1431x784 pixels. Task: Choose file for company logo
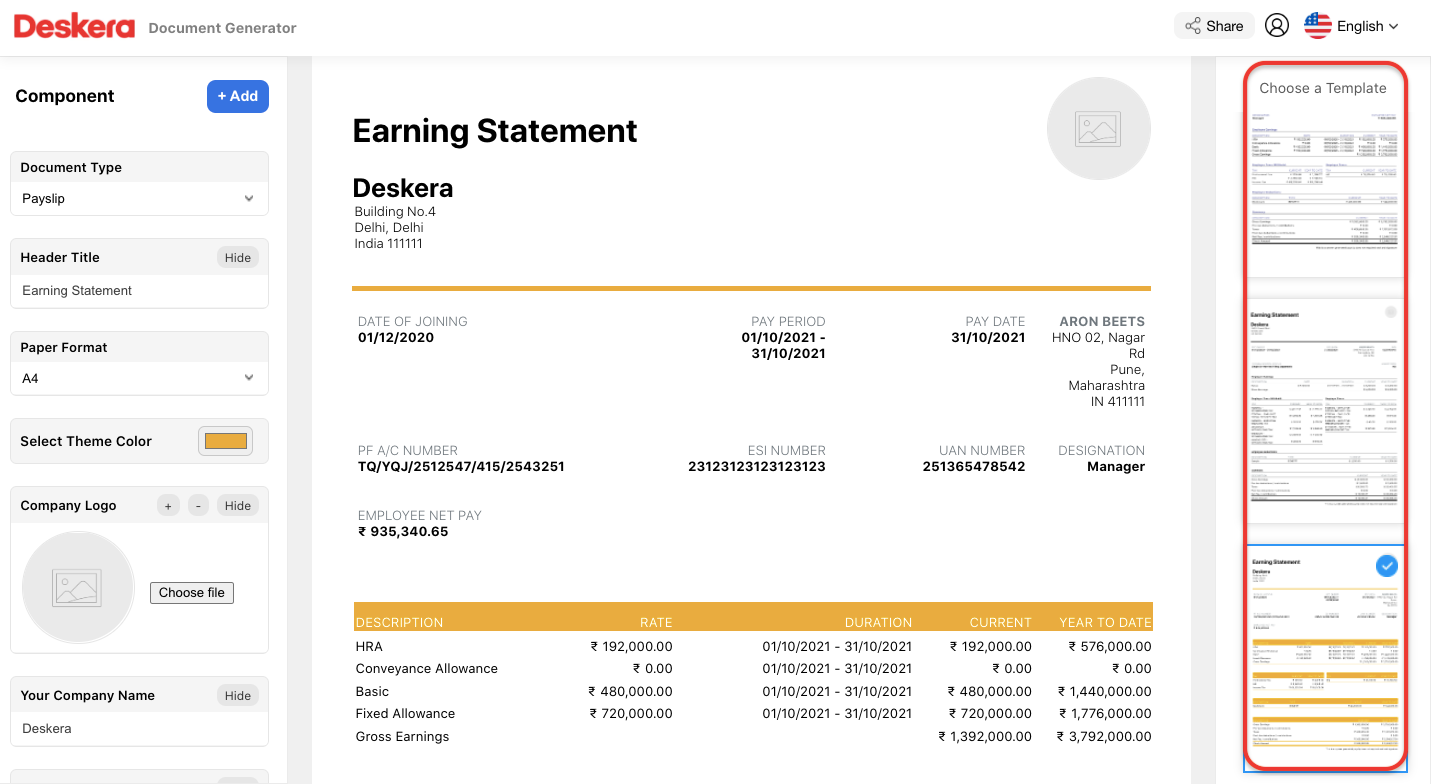192,593
